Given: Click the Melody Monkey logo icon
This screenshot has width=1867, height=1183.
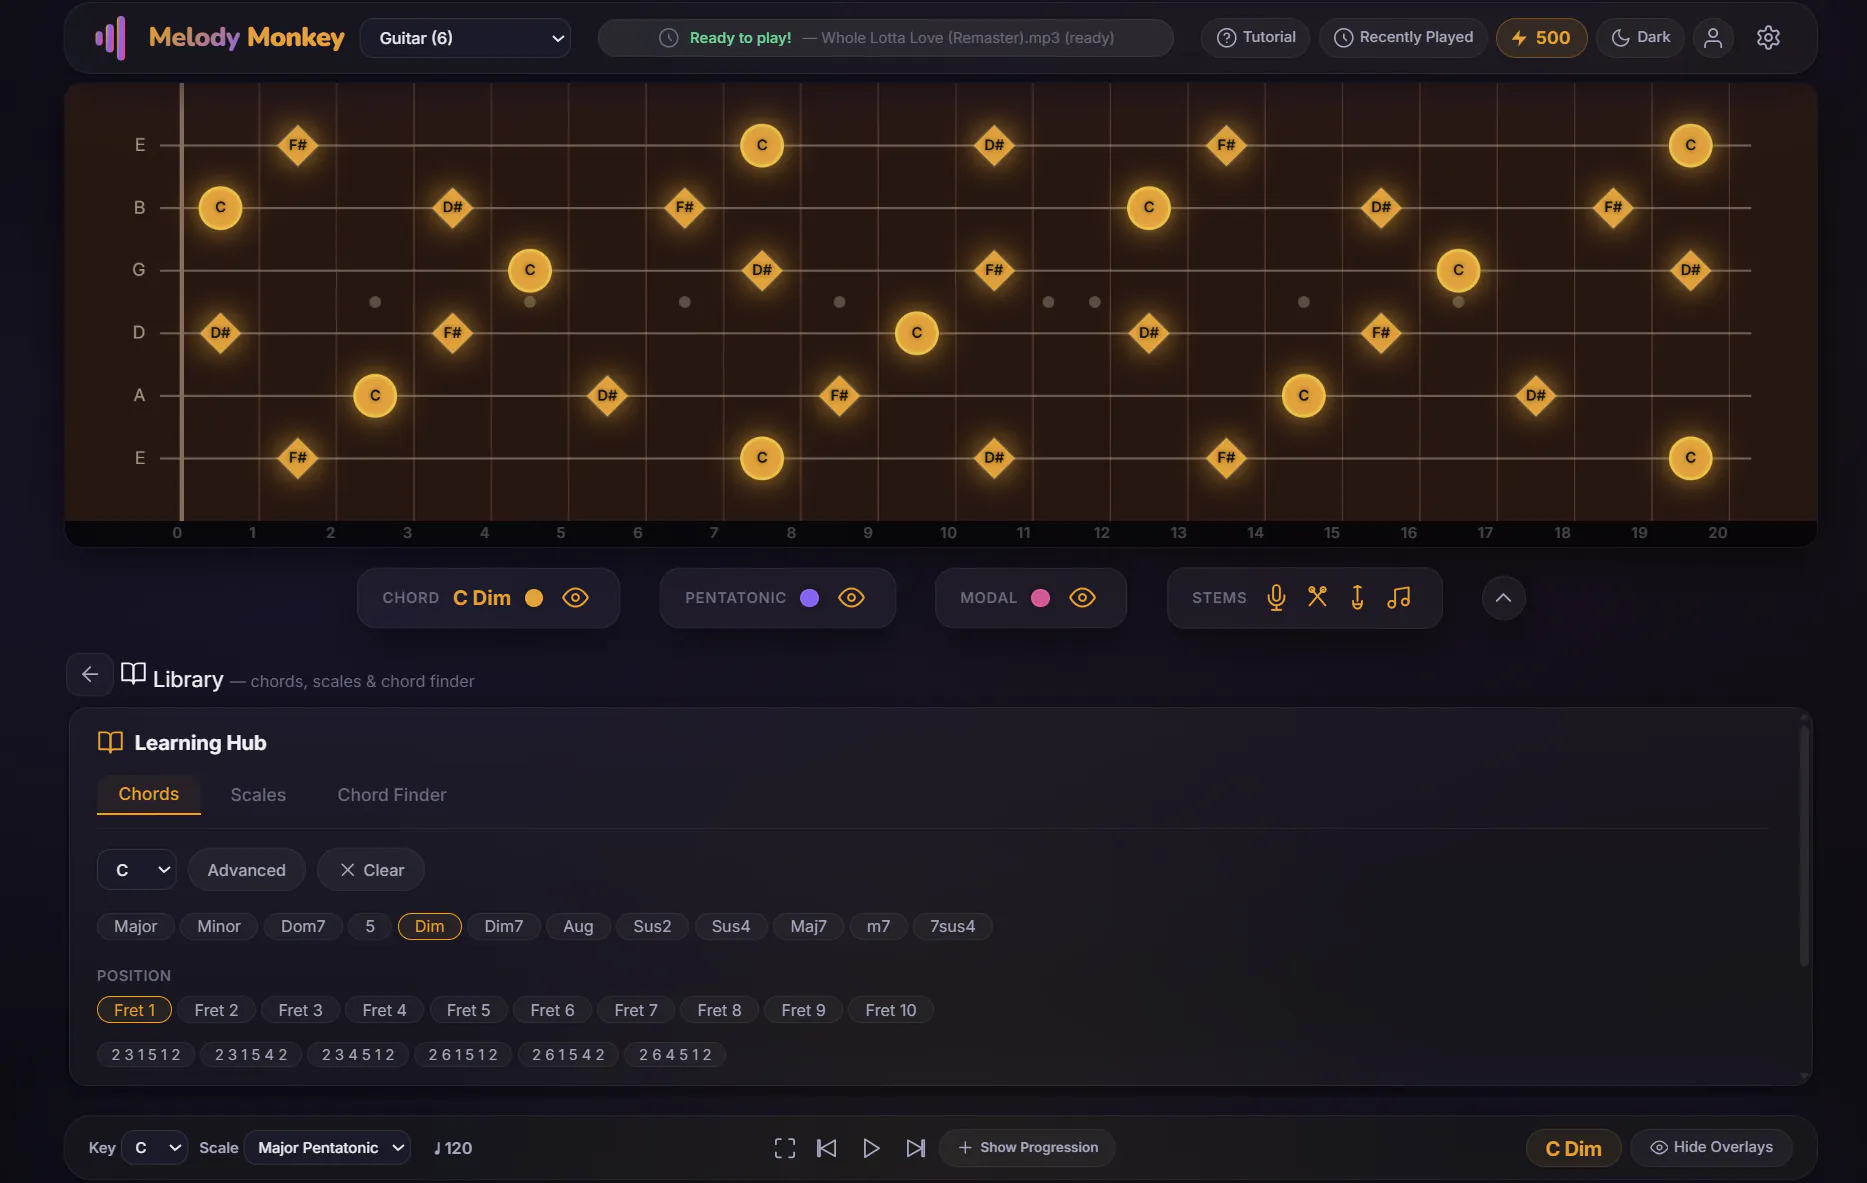Looking at the screenshot, I should click(x=110, y=38).
